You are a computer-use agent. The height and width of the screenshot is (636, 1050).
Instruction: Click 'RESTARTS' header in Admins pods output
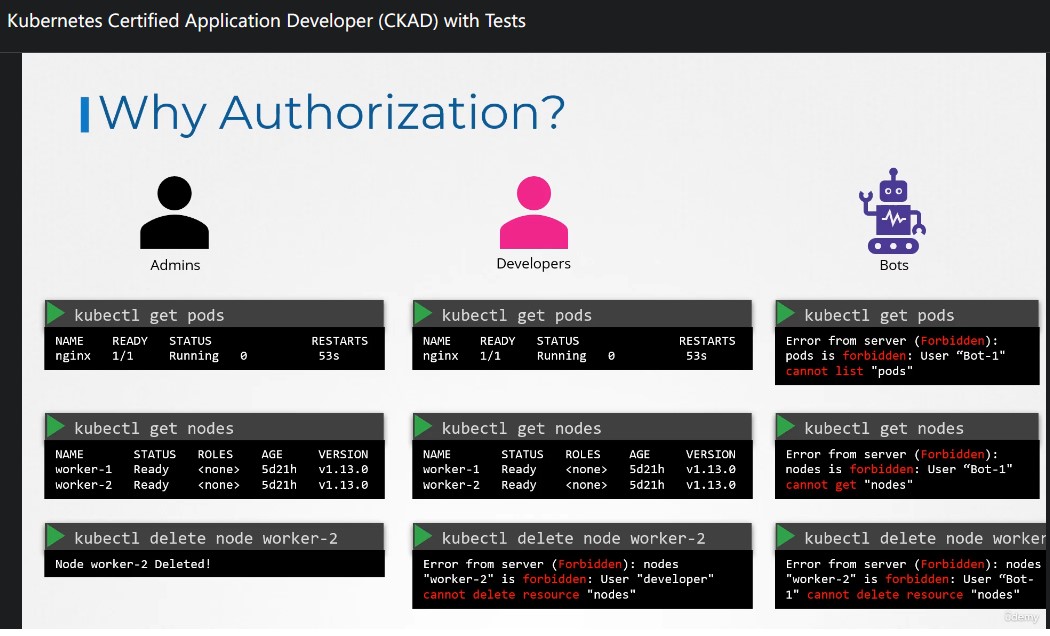(x=340, y=341)
